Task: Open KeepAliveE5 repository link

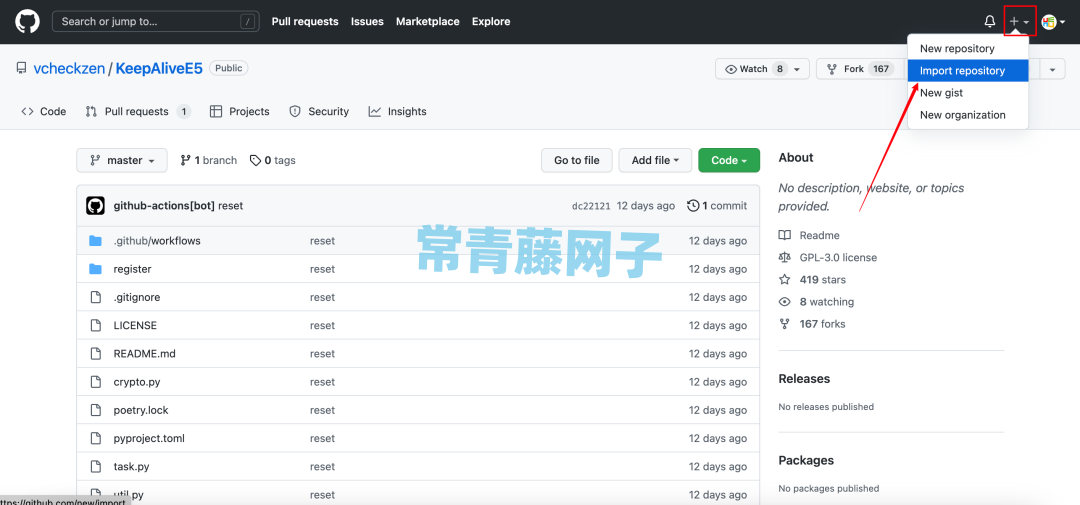Action: (159, 68)
